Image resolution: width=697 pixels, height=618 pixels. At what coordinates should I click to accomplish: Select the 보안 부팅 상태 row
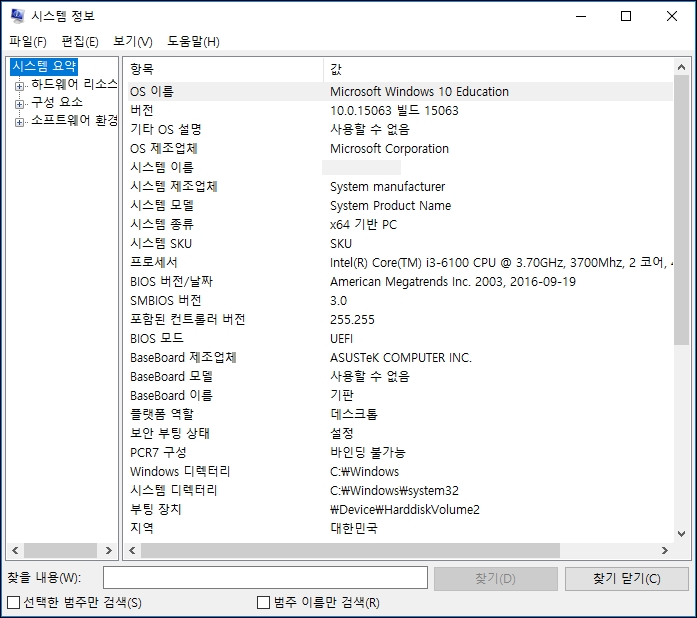point(400,433)
